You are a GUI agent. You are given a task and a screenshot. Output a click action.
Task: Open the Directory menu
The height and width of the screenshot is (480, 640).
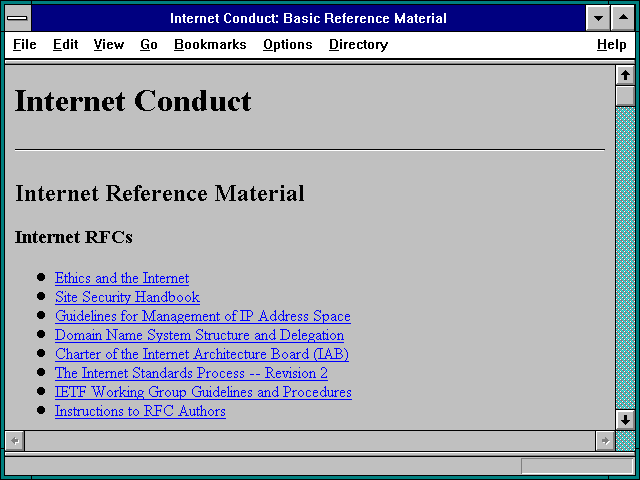(x=358, y=44)
